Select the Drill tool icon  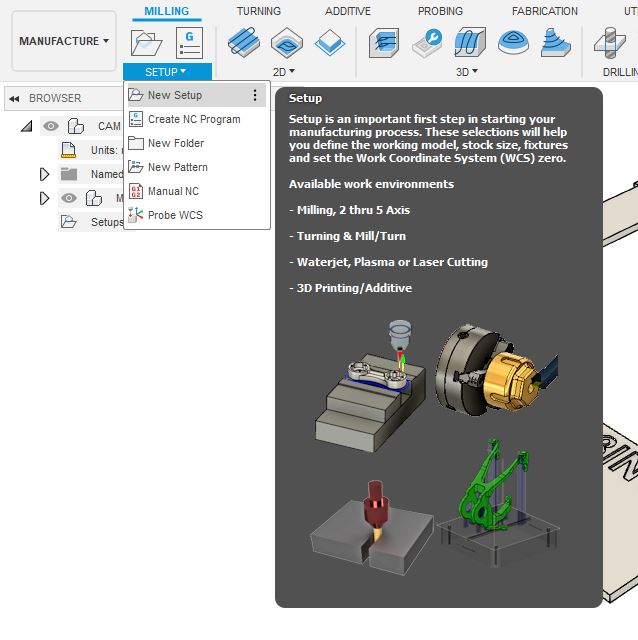(x=610, y=42)
